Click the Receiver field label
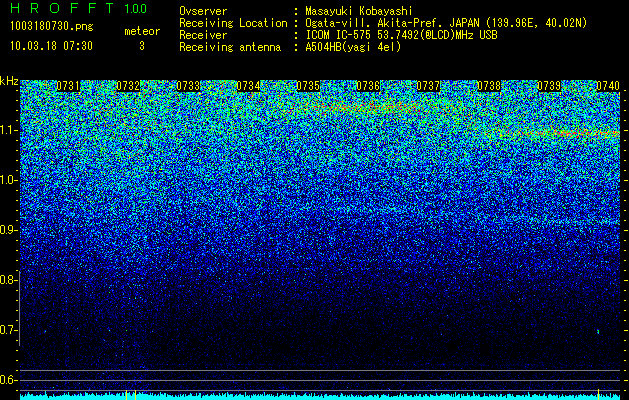629x400 pixels. [203, 35]
